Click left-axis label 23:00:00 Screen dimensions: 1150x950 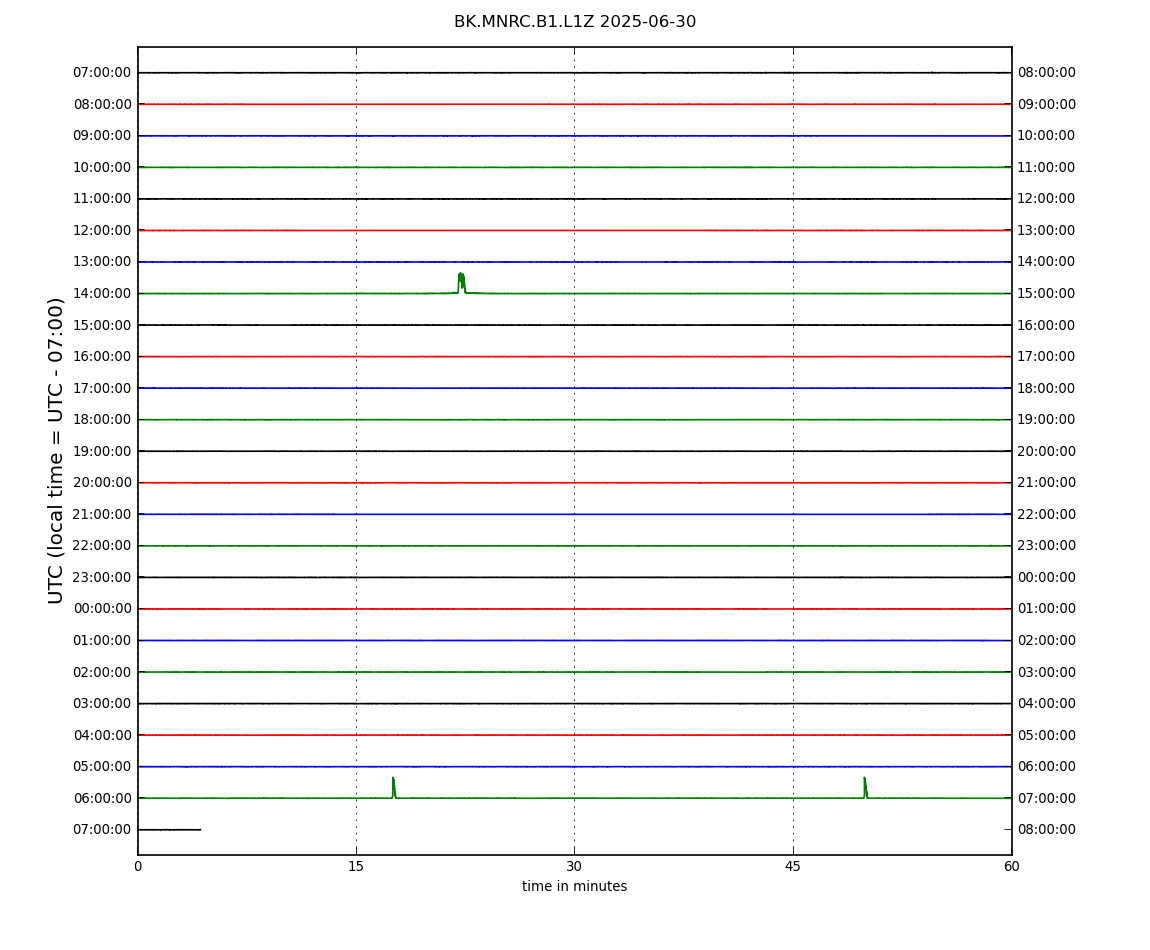pos(102,577)
